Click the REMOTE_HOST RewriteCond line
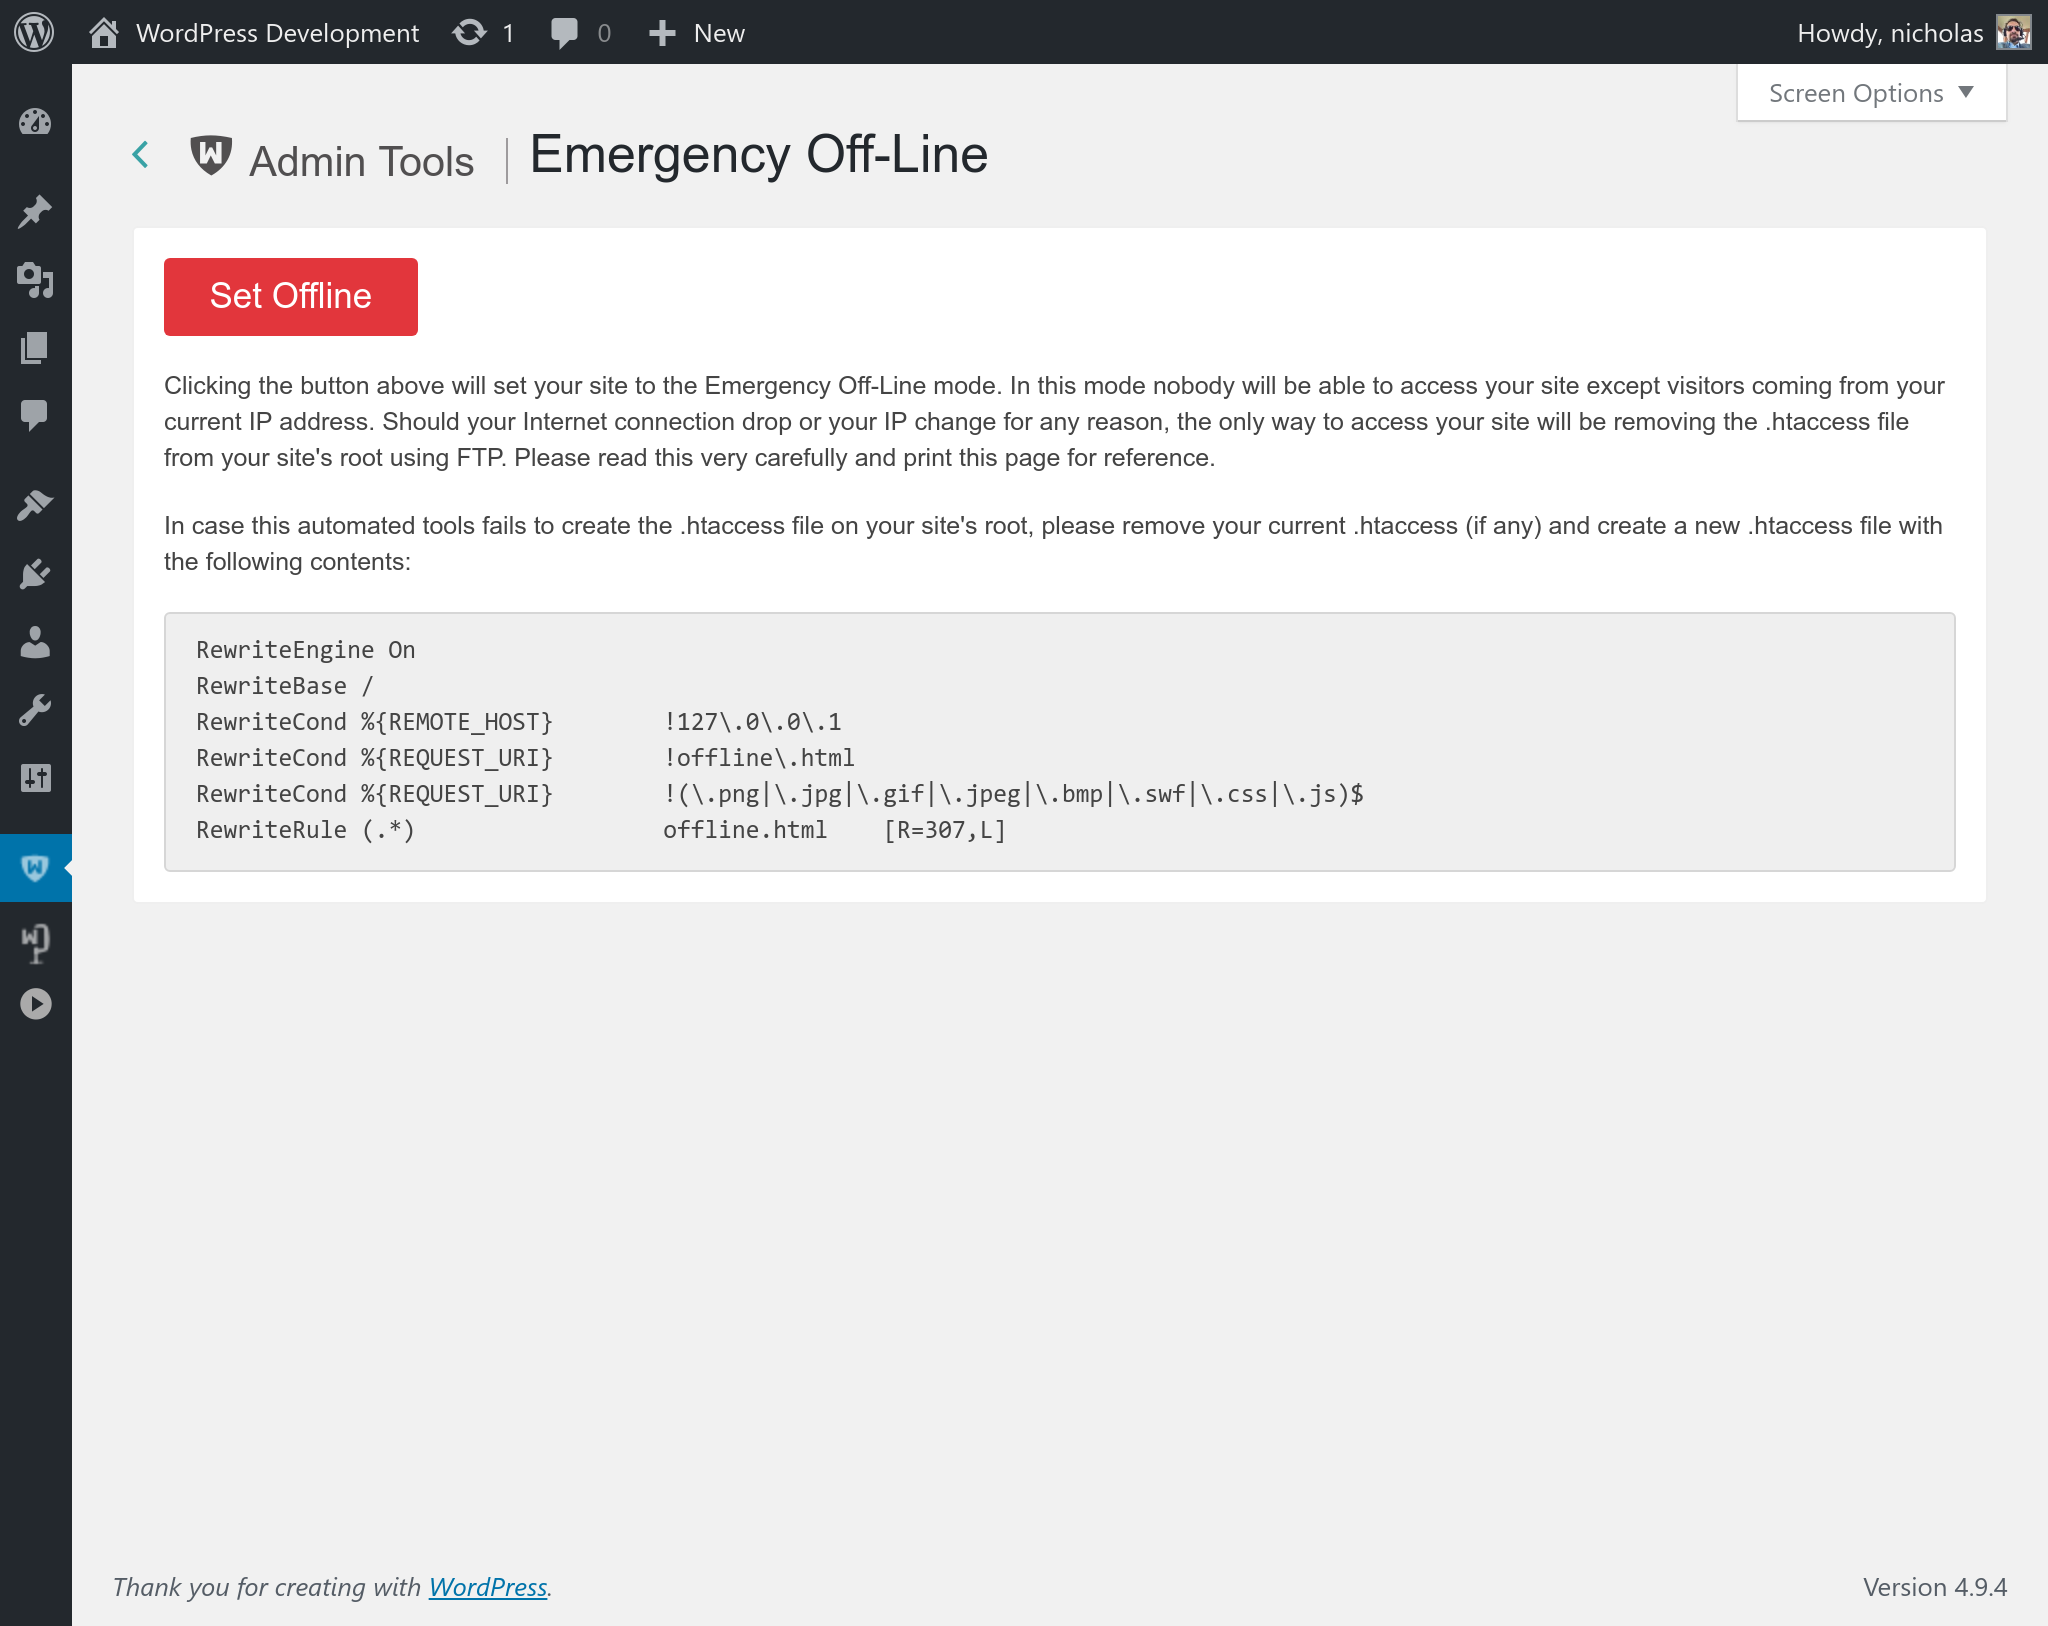2048x1626 pixels. 519,722
